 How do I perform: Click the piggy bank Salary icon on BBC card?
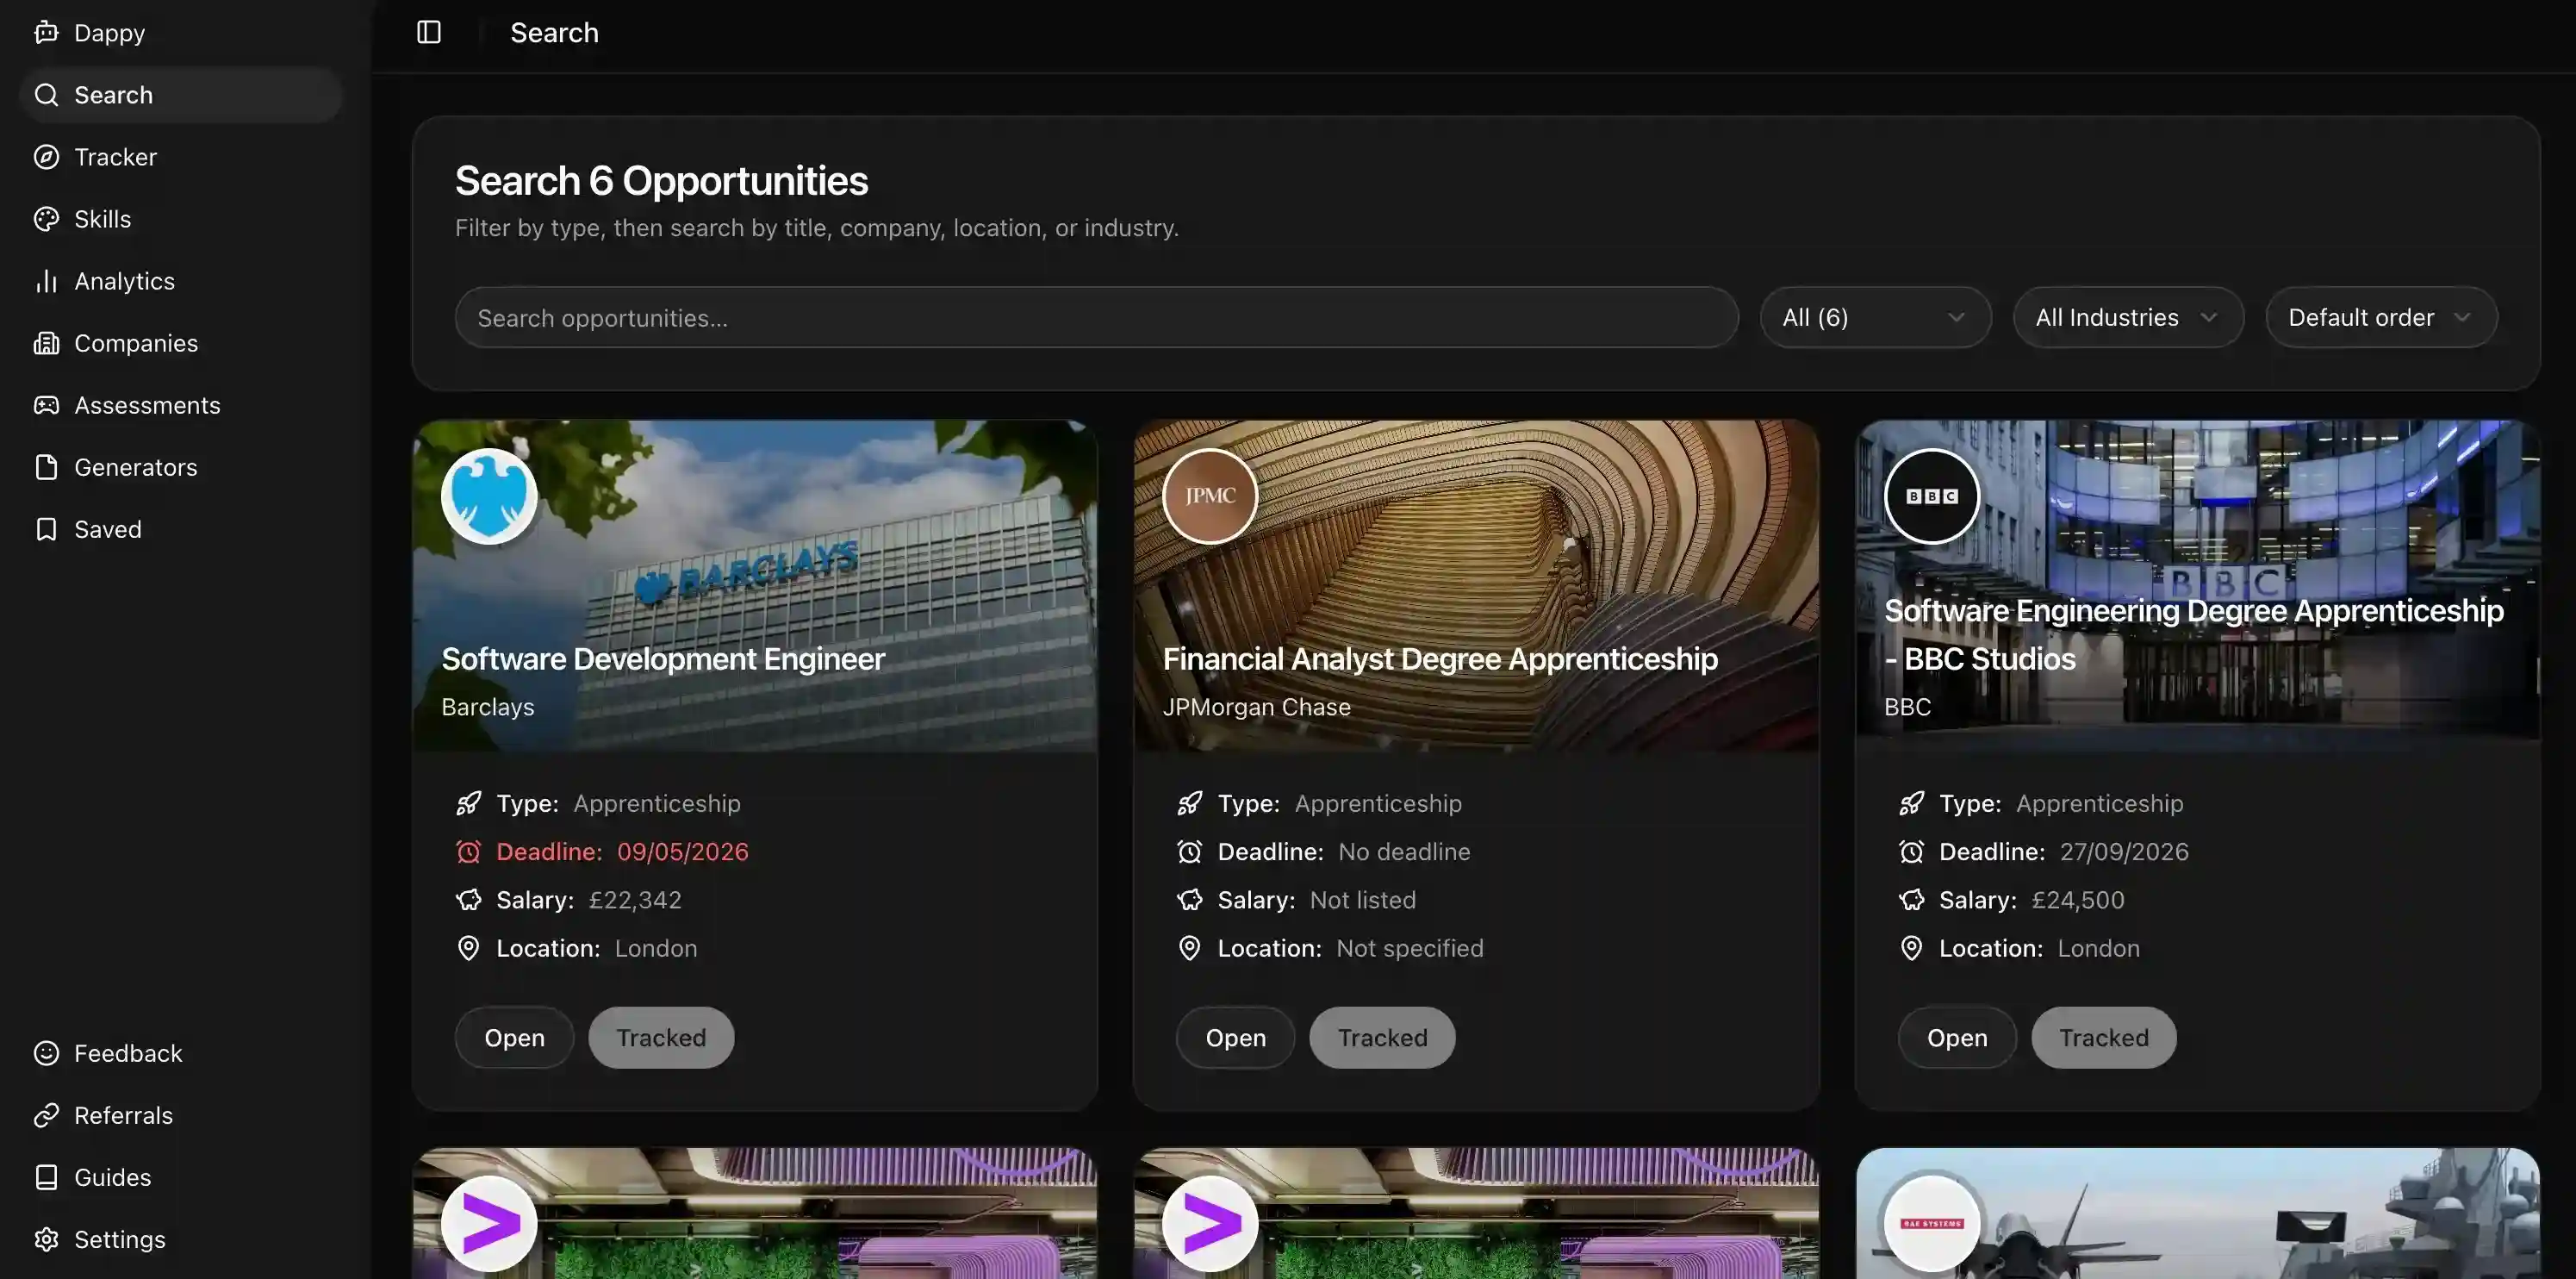(1911, 899)
